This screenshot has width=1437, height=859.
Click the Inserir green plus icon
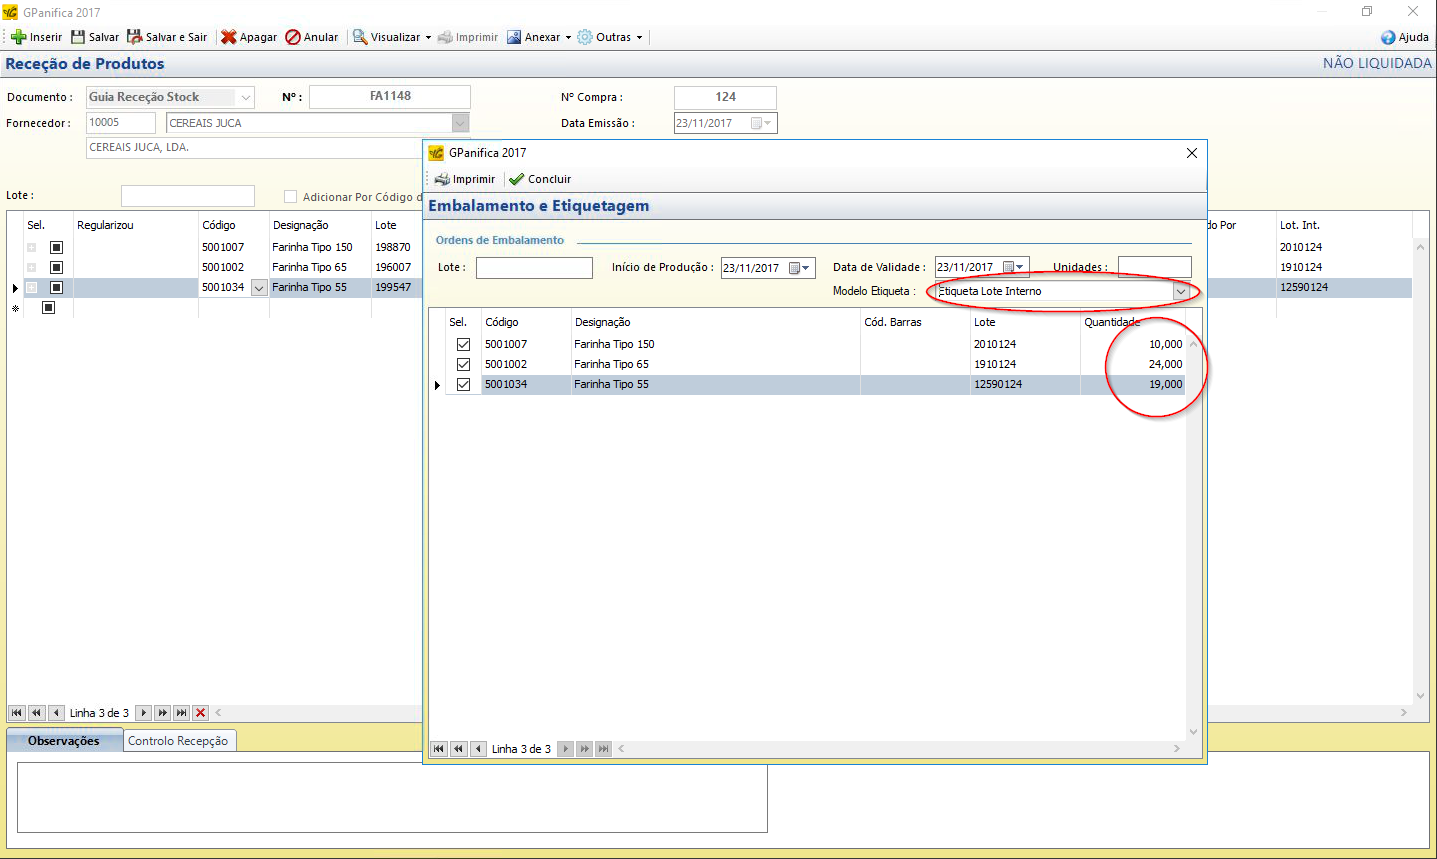(19, 37)
